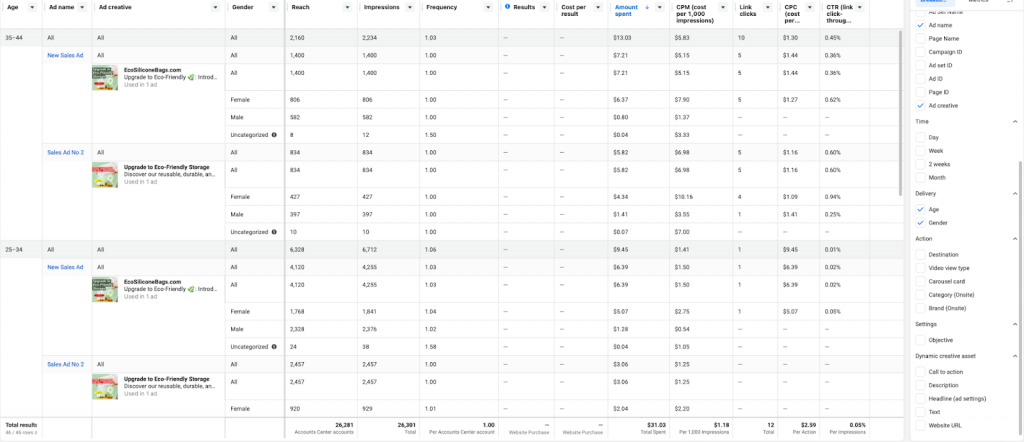
Task: Collapse the Settings section chevron
Action: pyautogui.click(x=1014, y=324)
